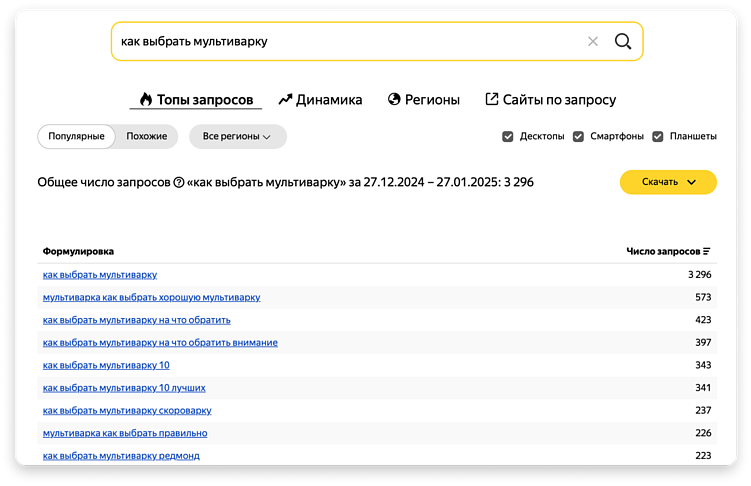
Task: Select the Топы запросов tab
Action: coord(196,100)
